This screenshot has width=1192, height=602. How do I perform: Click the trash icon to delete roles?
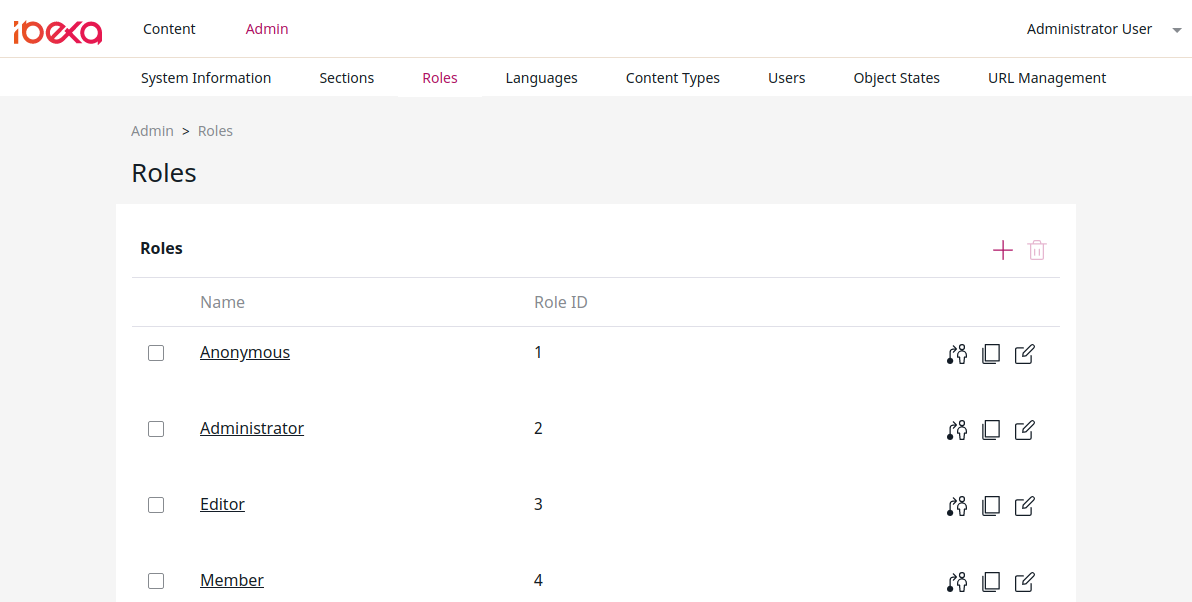[x=1037, y=250]
